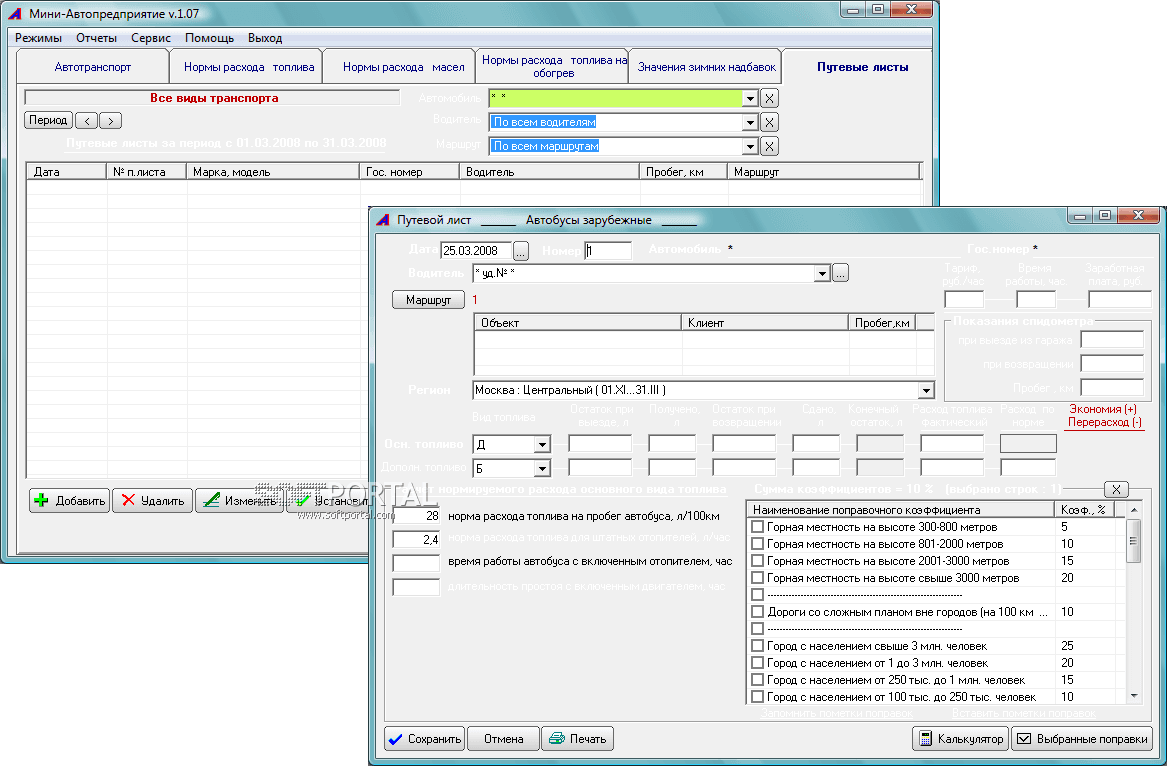
Task: Click Экономия (+) Перерасход (-) label
Action: point(1104,415)
